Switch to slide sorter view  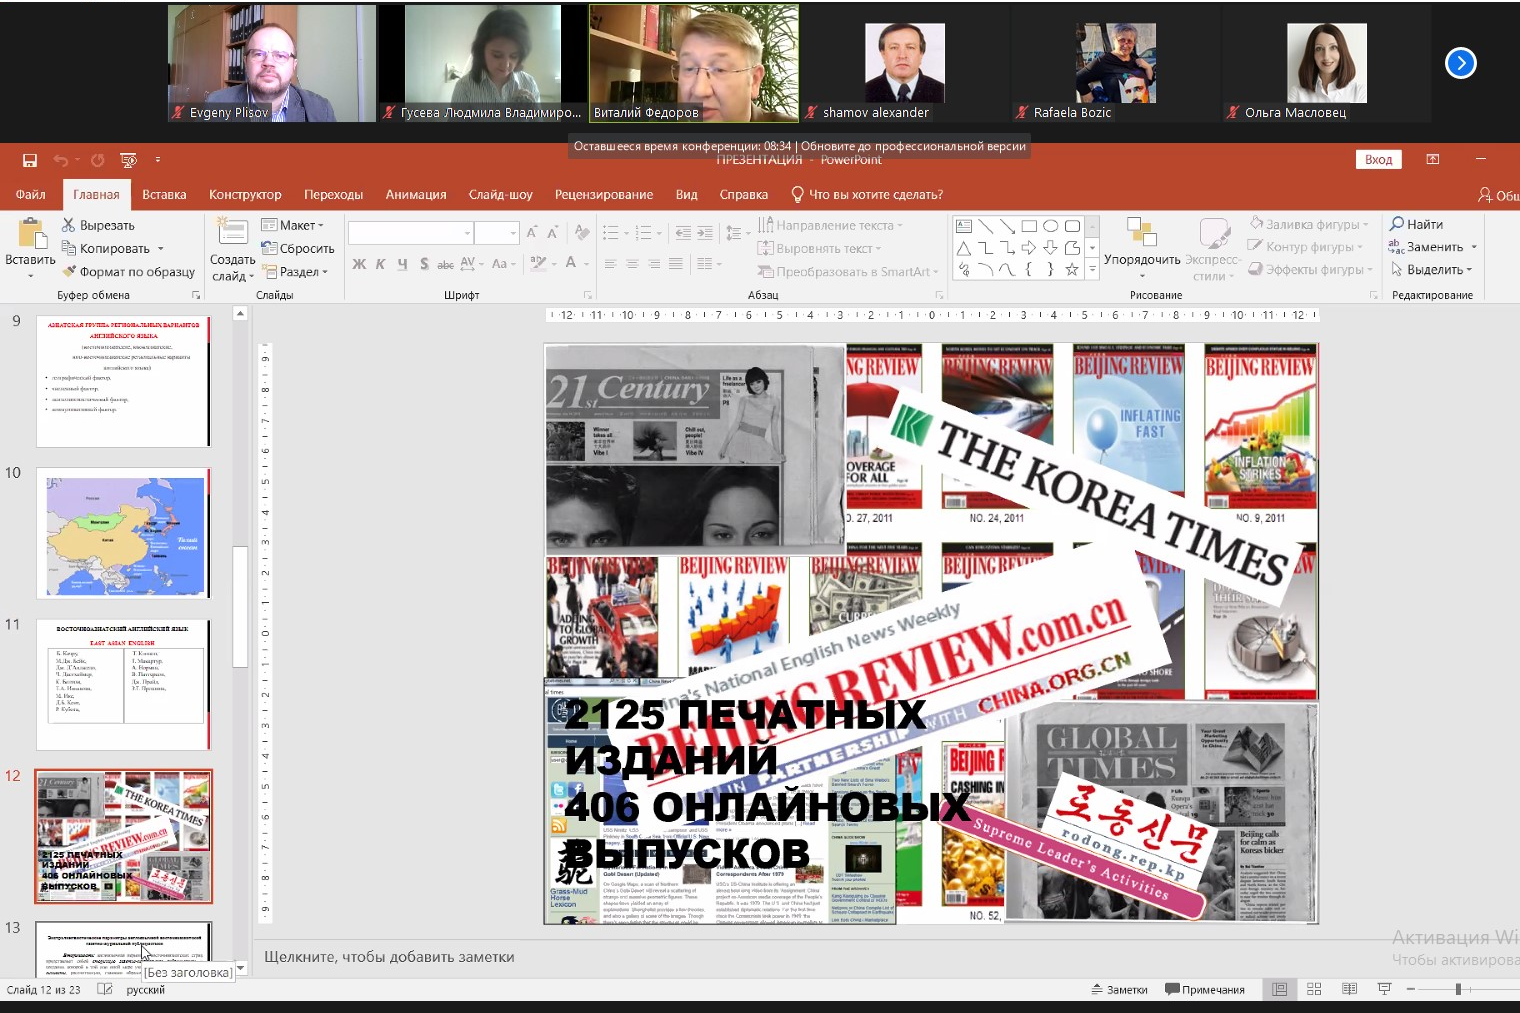[1314, 989]
